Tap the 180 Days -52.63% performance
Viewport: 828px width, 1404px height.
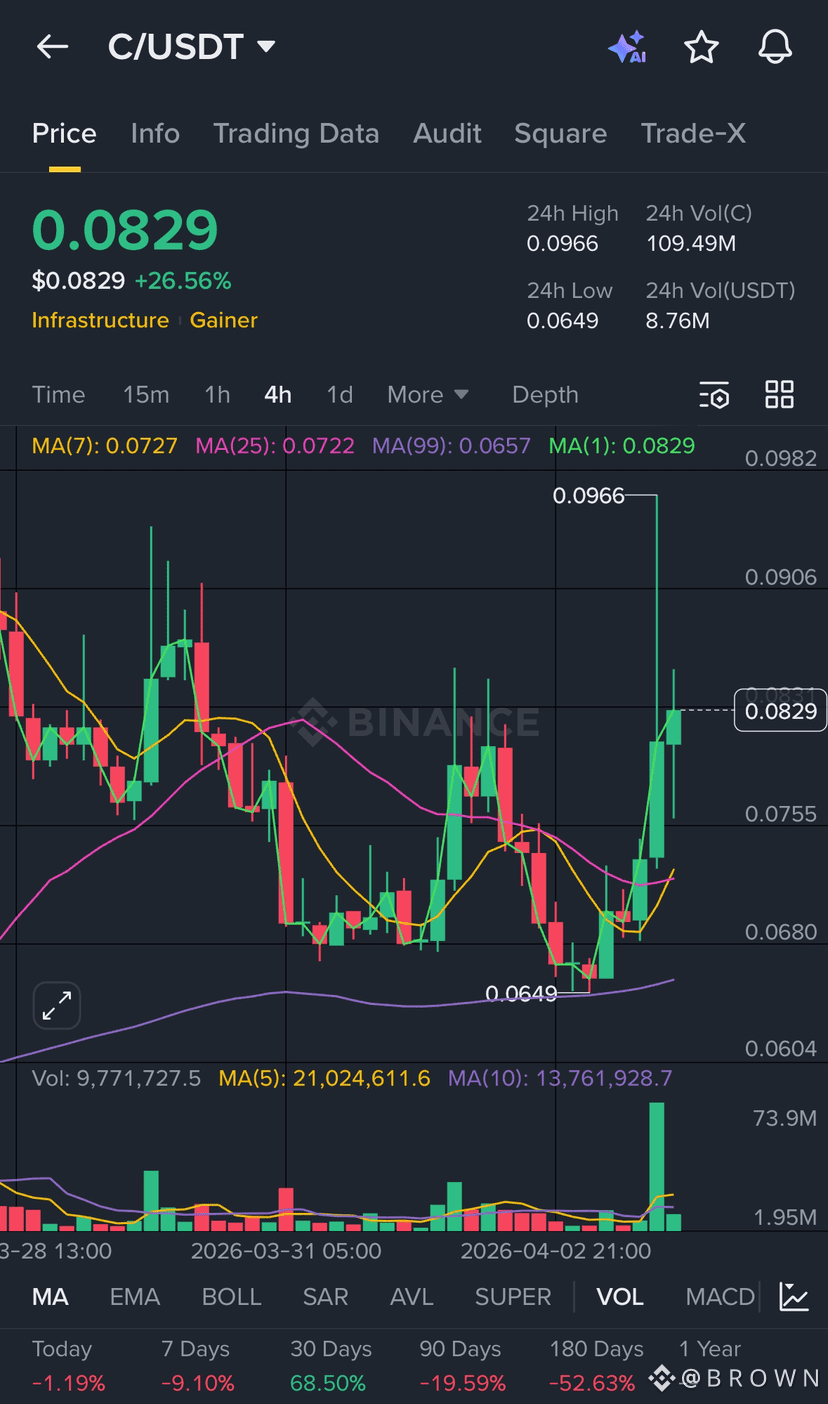(596, 1366)
